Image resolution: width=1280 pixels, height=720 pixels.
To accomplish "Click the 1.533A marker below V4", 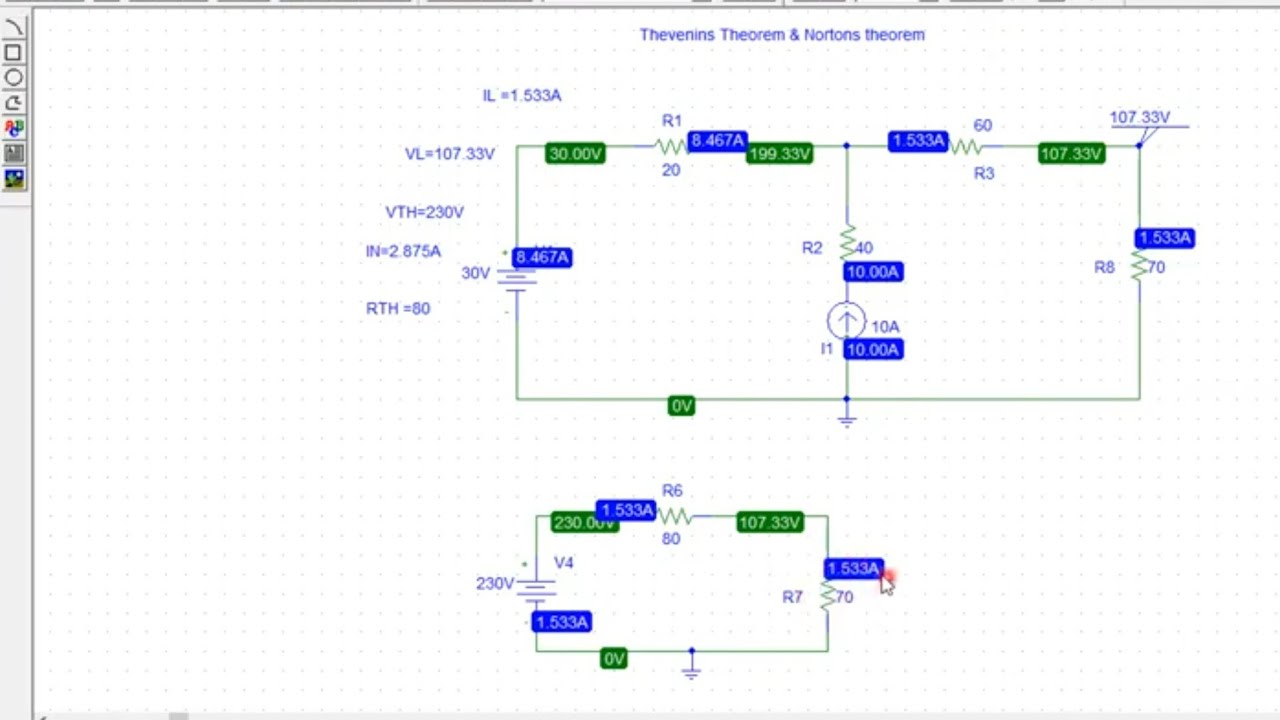I will [562, 622].
